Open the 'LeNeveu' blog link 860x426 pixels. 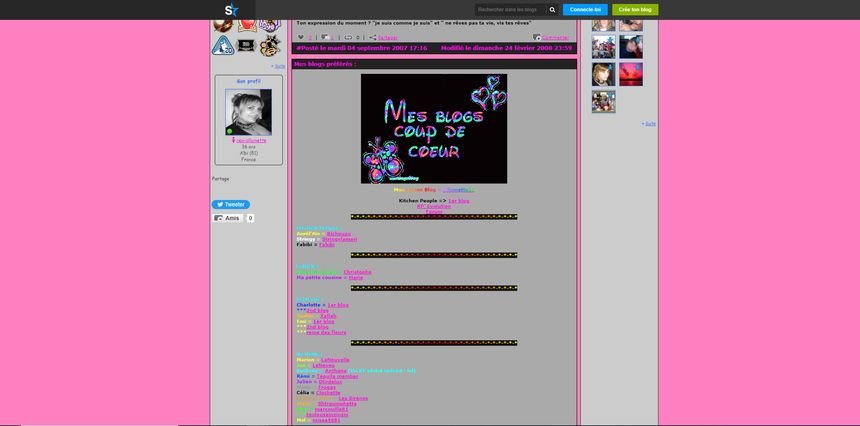(x=323, y=365)
